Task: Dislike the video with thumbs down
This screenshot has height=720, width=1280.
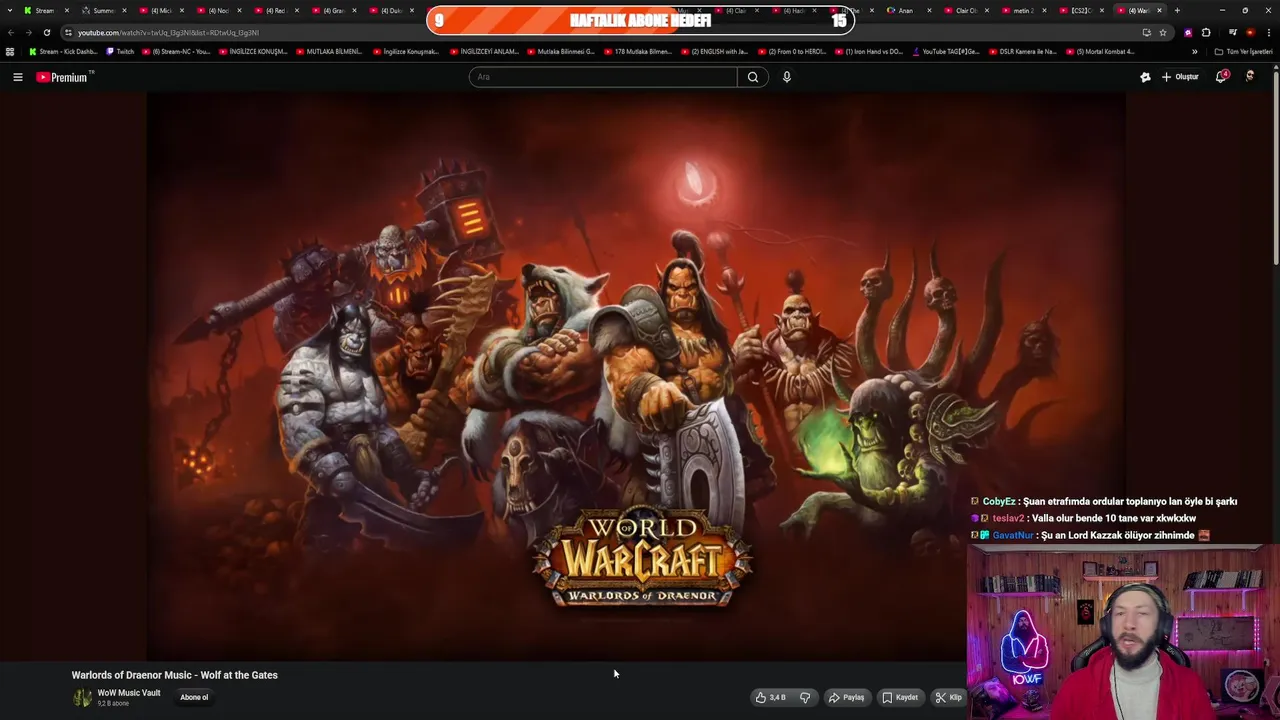Action: tap(805, 697)
